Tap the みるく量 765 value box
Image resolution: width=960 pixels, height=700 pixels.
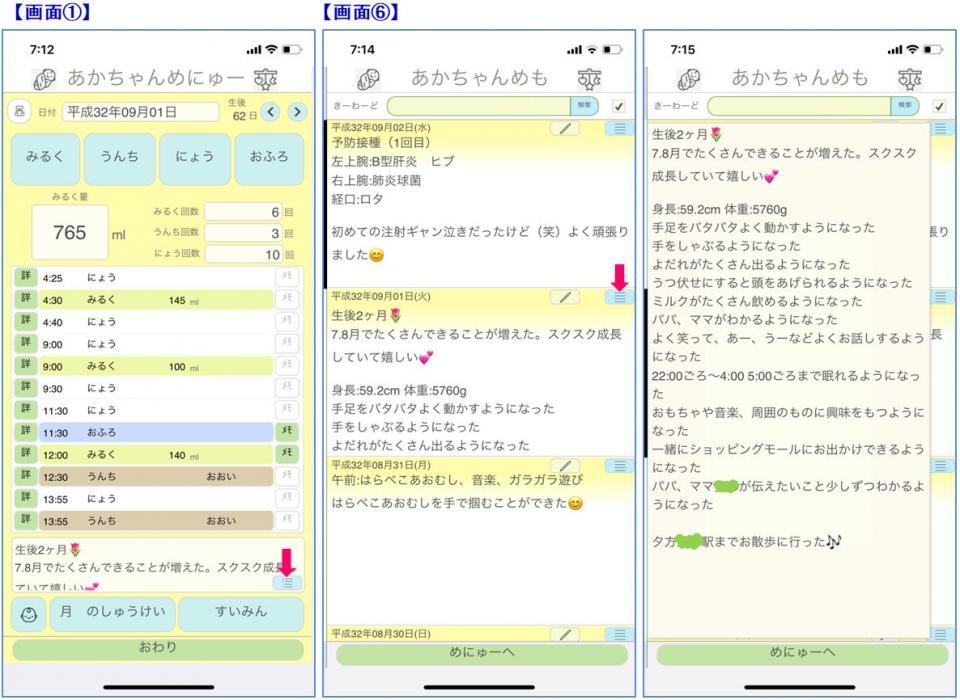coord(70,232)
